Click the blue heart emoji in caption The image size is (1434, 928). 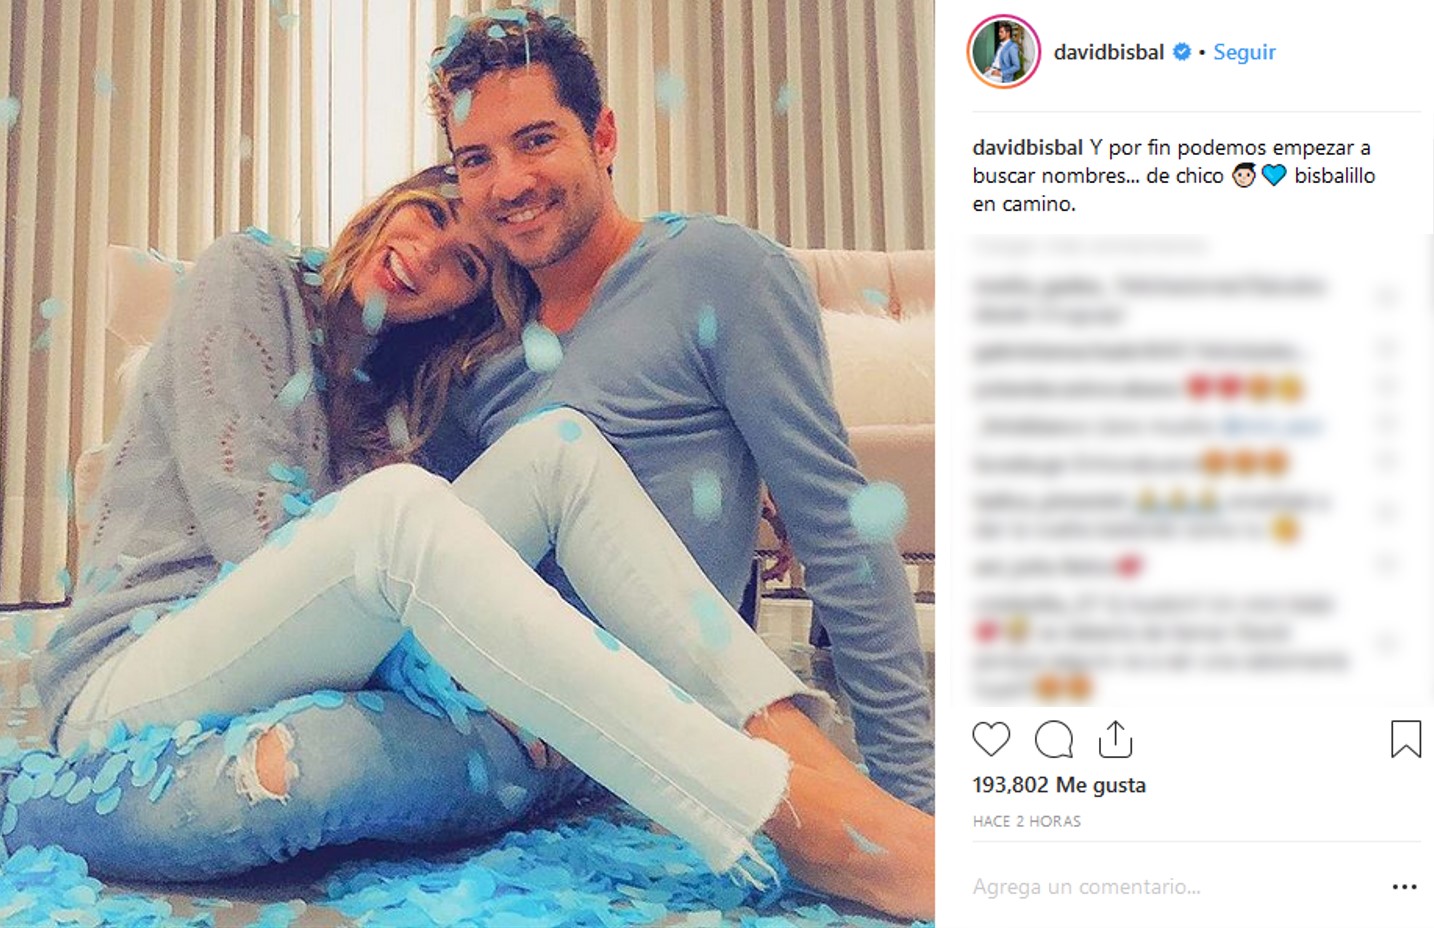(1273, 176)
